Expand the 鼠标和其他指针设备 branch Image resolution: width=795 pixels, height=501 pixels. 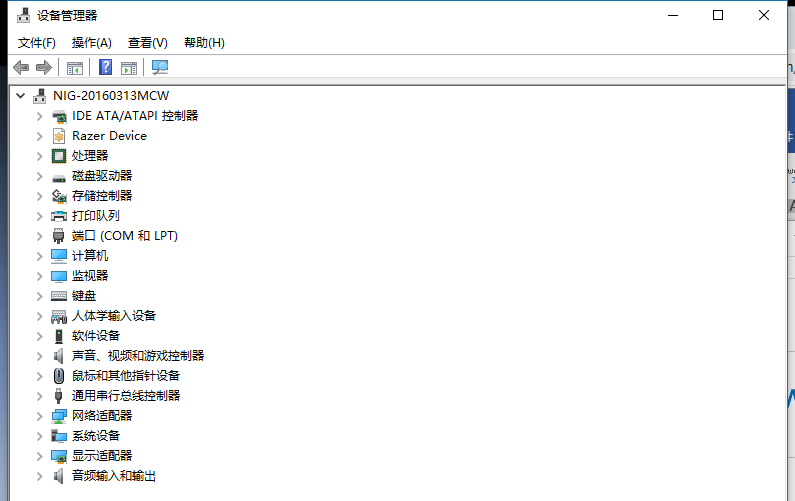[40, 376]
